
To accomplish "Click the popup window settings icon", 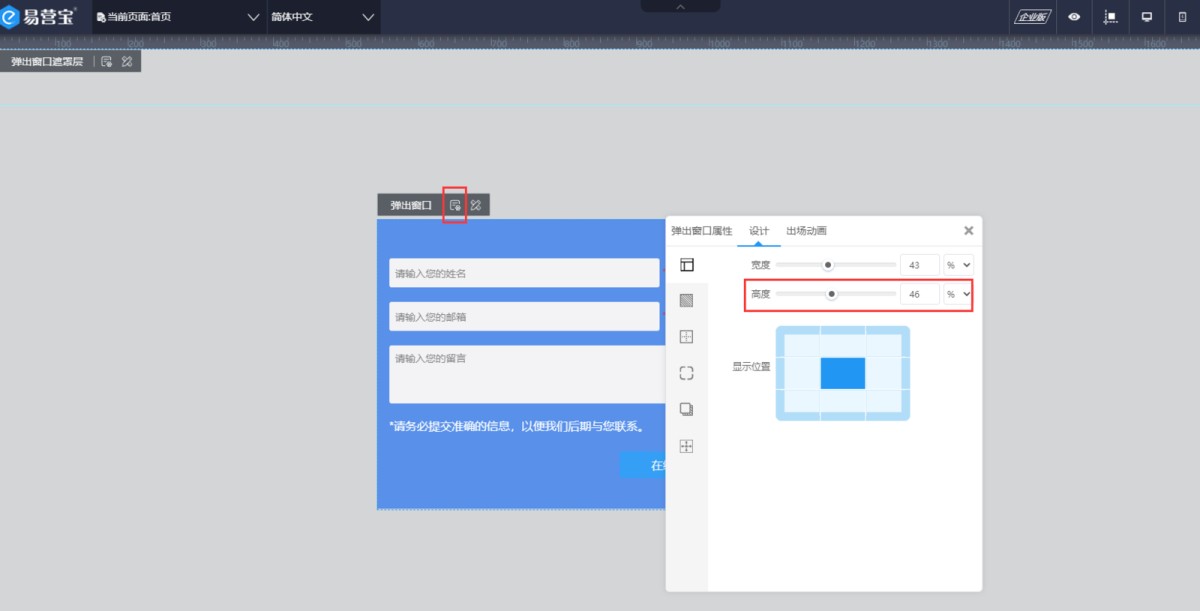I will tap(455, 205).
